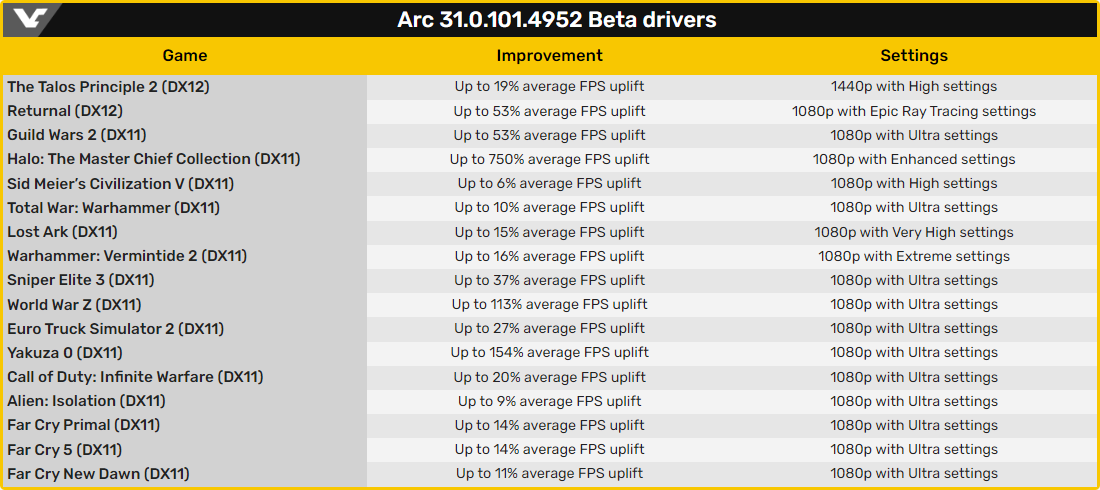
Task: Select Call of Duty: Infinite Warfare row
Action: pos(135,377)
